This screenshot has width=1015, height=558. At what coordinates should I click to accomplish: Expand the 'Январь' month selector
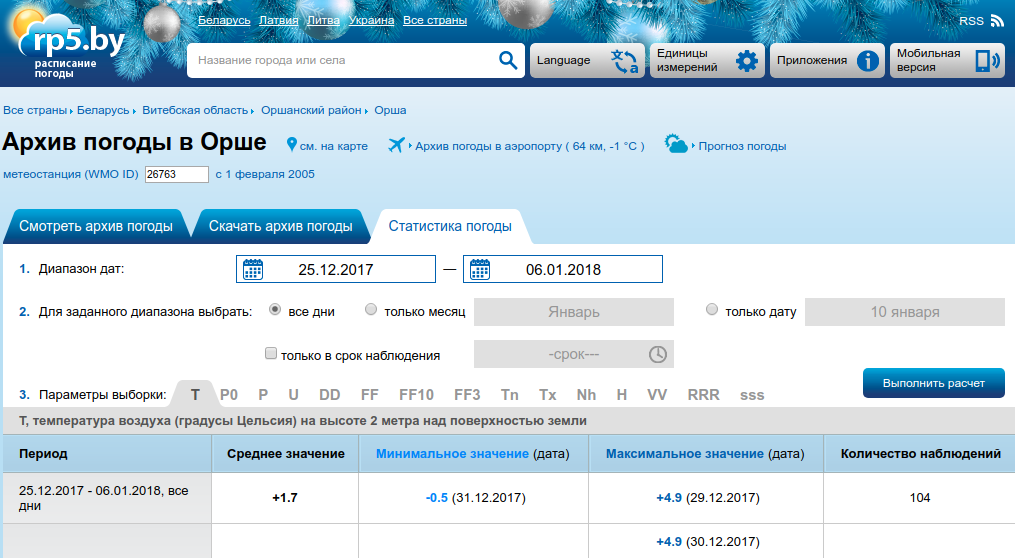click(x=573, y=312)
